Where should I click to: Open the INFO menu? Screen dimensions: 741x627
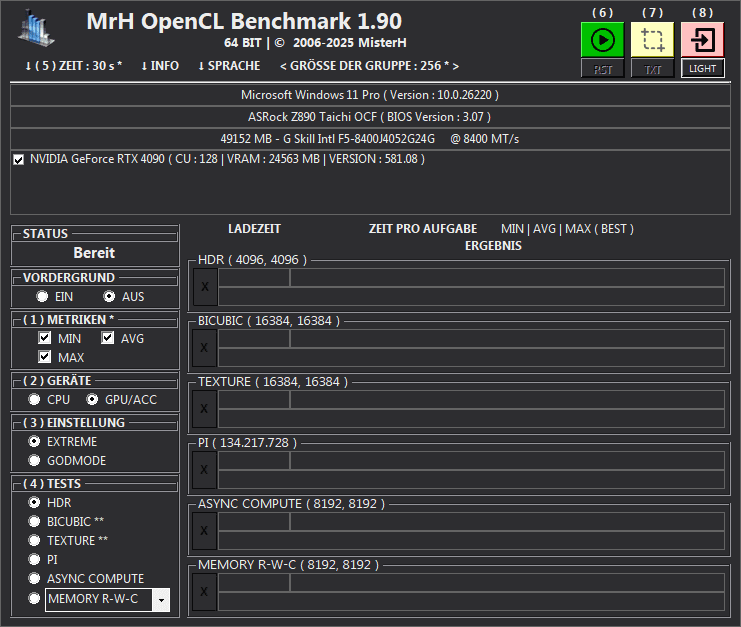pos(160,66)
